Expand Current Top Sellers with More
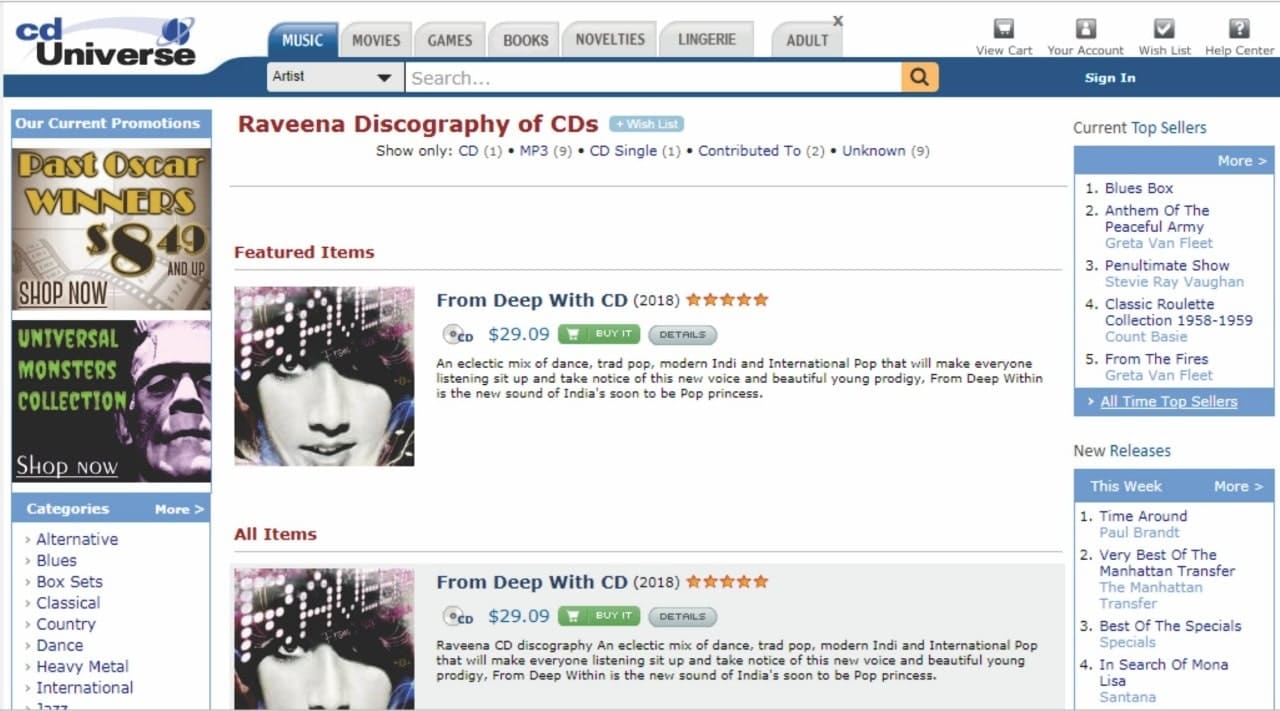 coord(1242,160)
